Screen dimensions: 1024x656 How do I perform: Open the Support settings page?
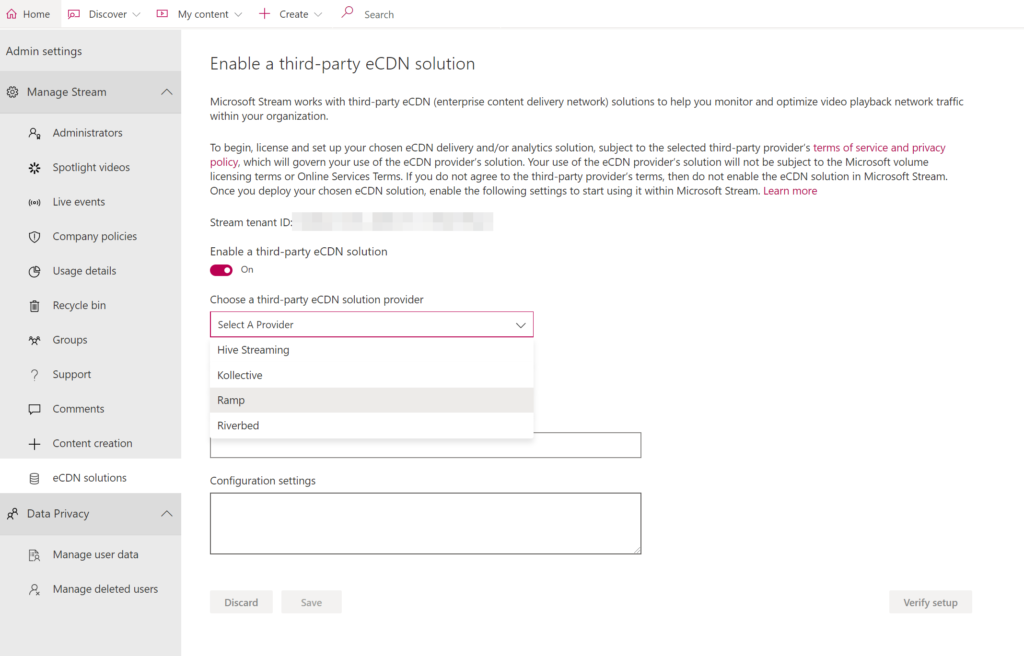click(x=91, y=374)
